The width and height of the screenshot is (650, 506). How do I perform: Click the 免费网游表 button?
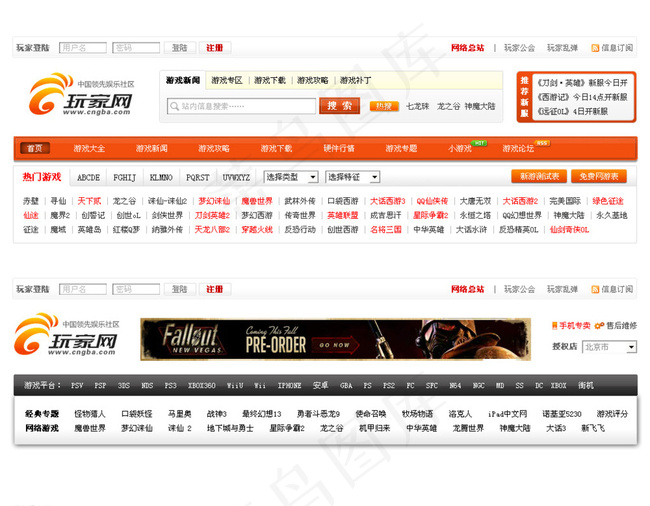(599, 177)
